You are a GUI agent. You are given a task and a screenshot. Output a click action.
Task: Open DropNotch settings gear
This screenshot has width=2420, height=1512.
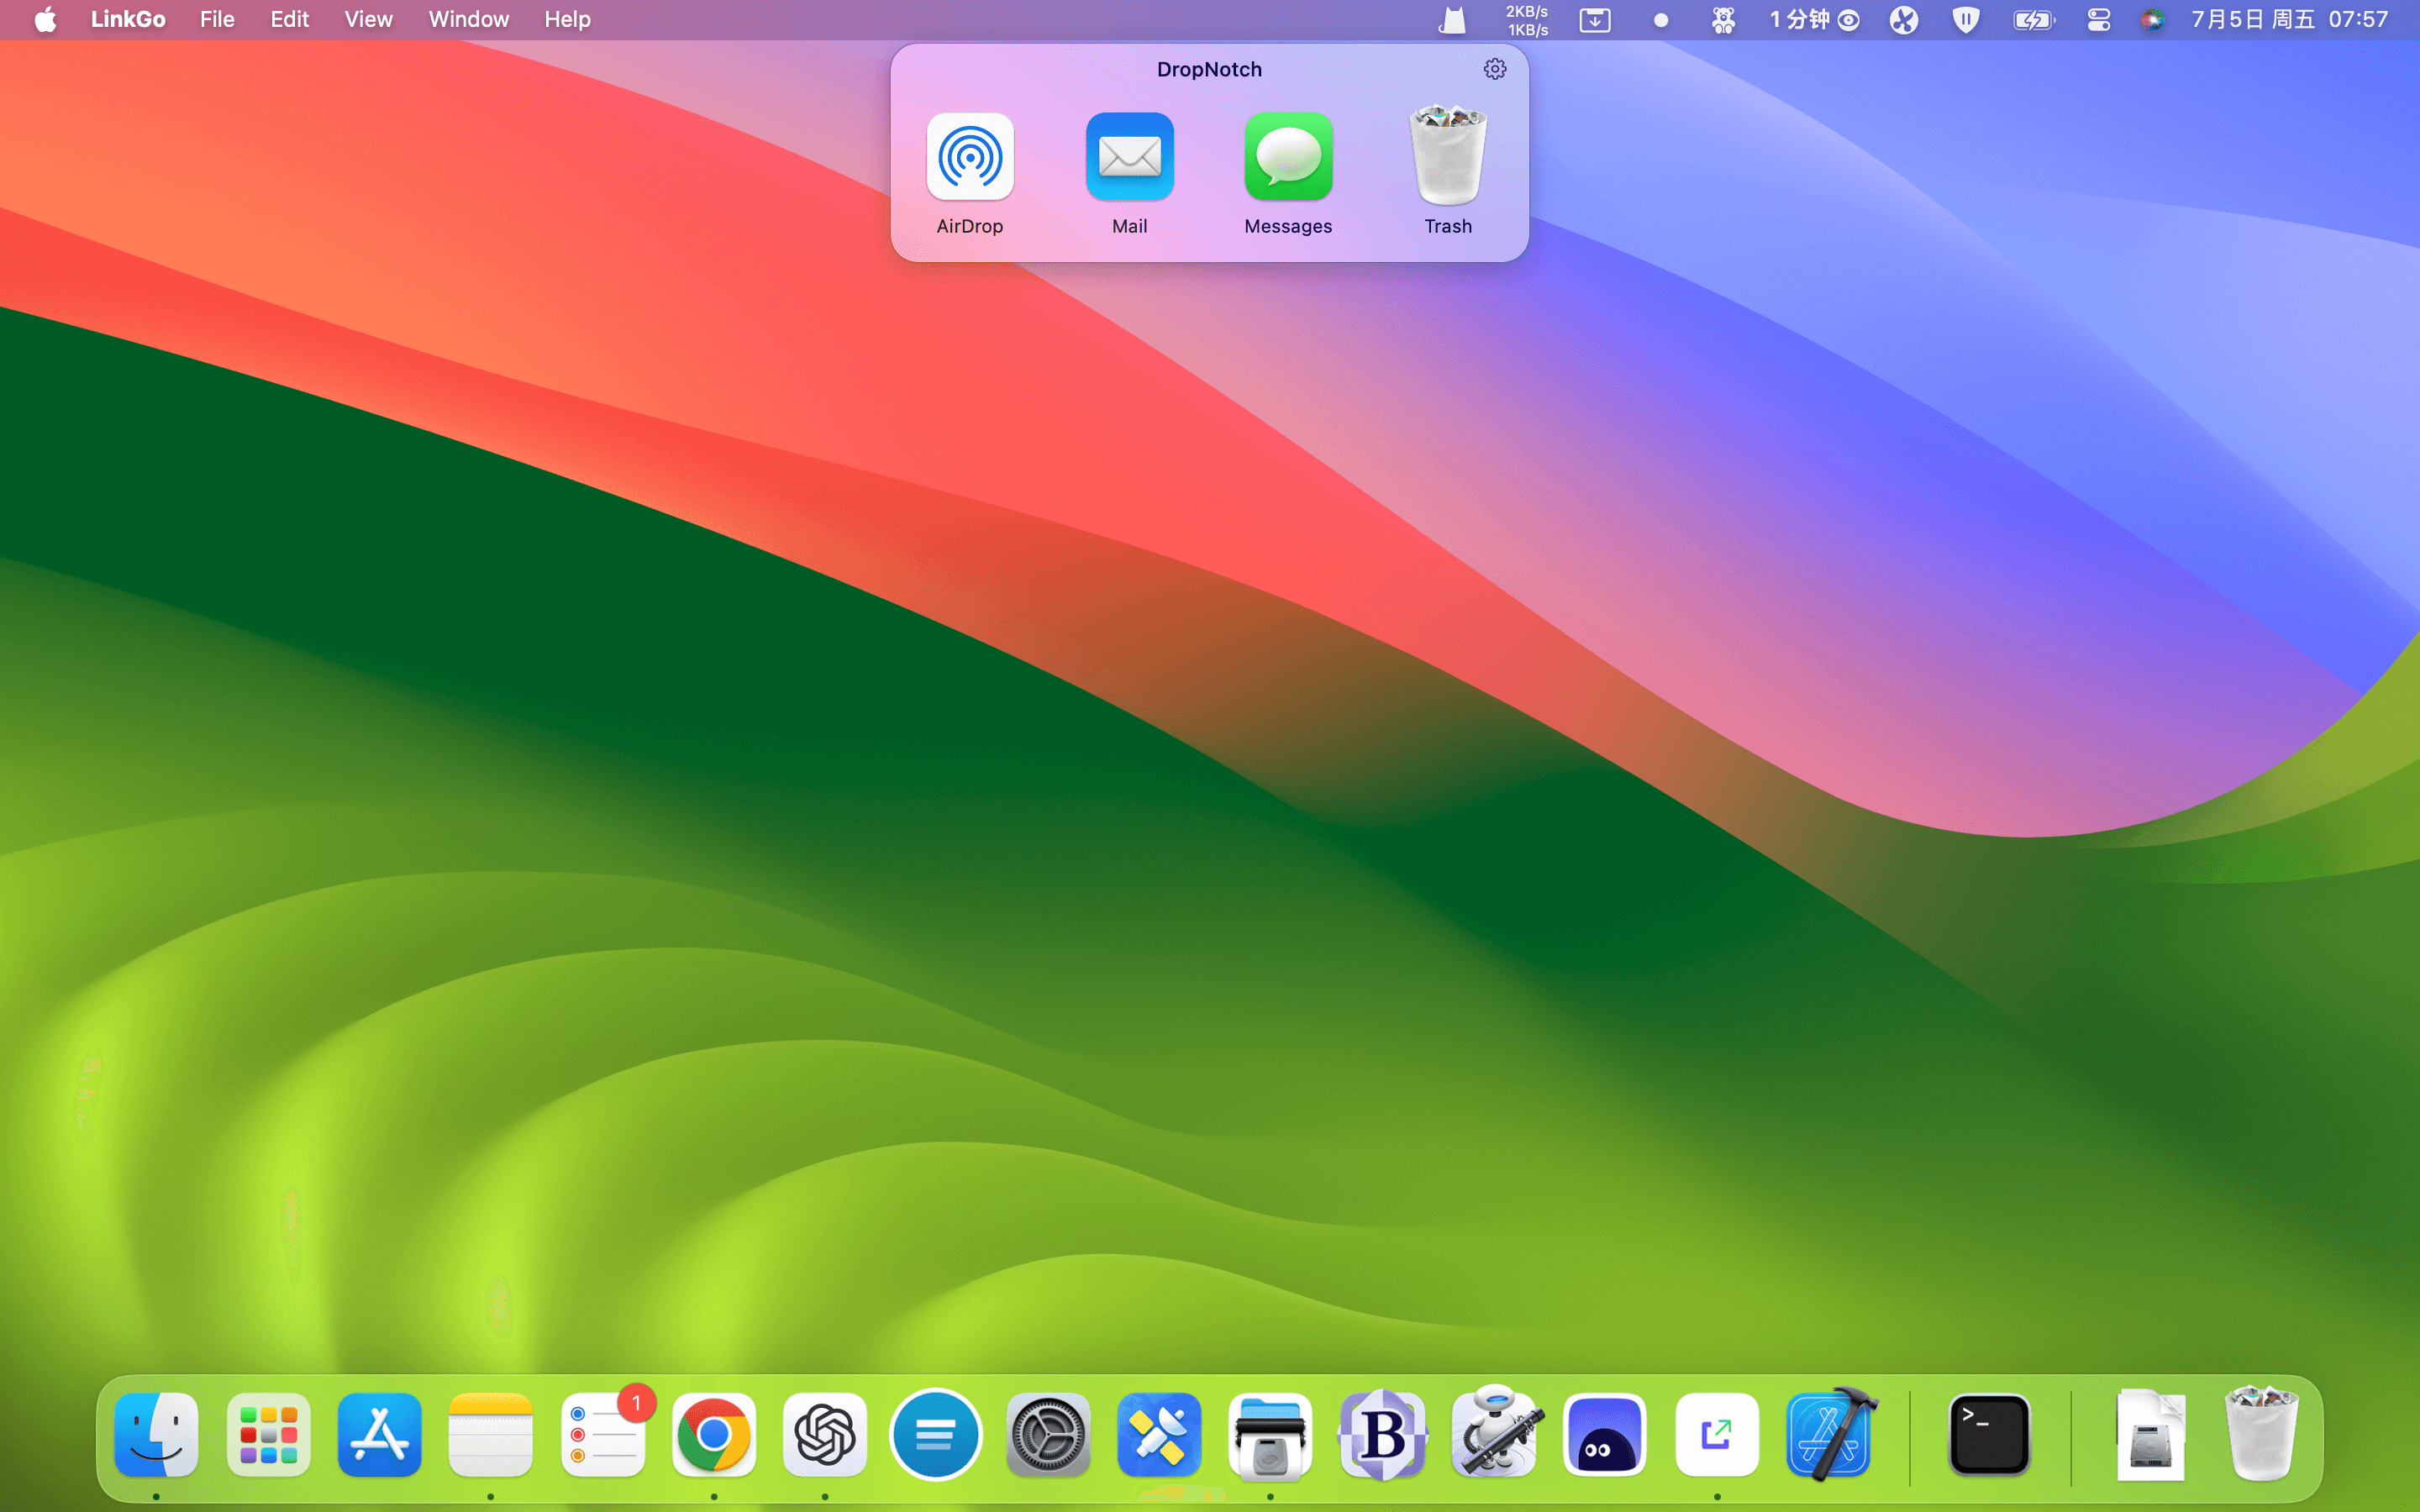click(x=1494, y=69)
